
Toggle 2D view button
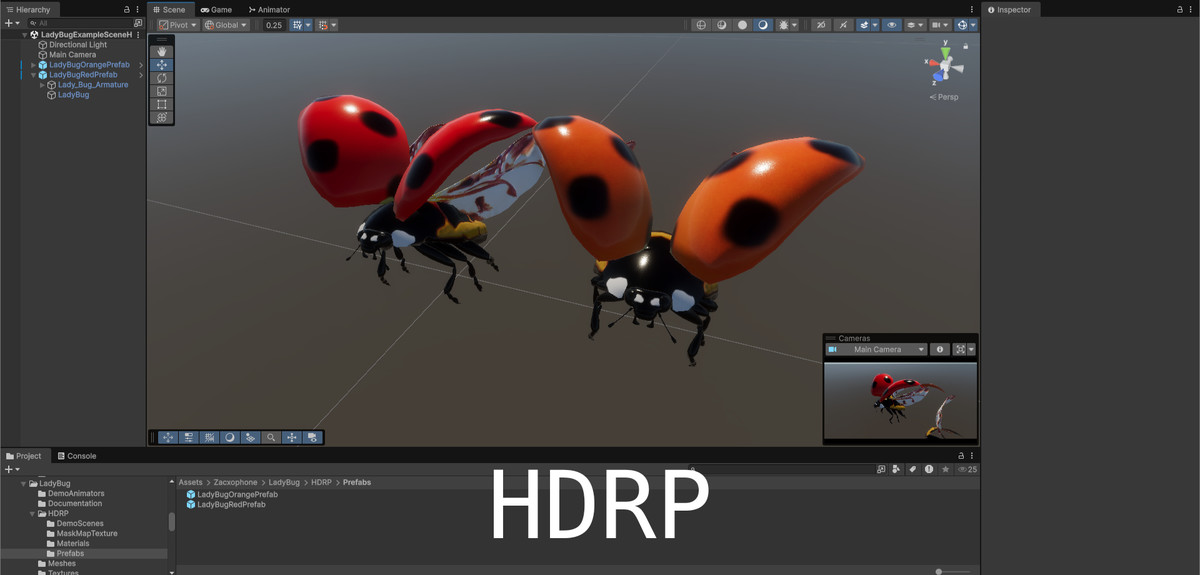click(821, 25)
